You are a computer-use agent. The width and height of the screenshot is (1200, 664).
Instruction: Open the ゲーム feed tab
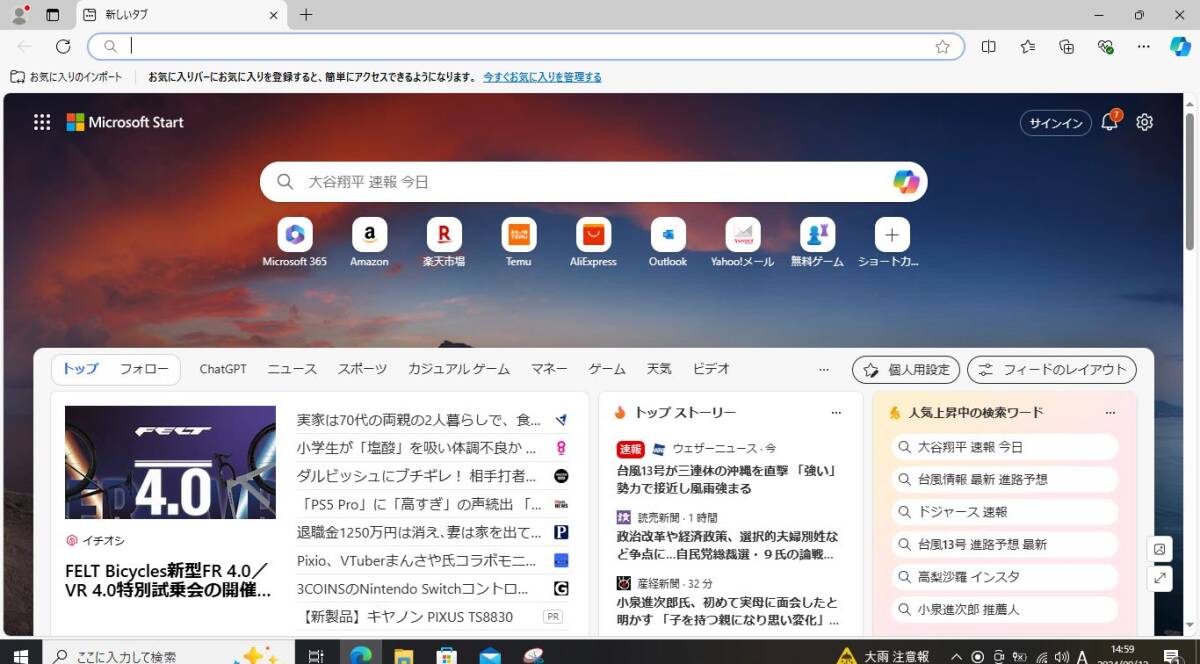tap(607, 369)
